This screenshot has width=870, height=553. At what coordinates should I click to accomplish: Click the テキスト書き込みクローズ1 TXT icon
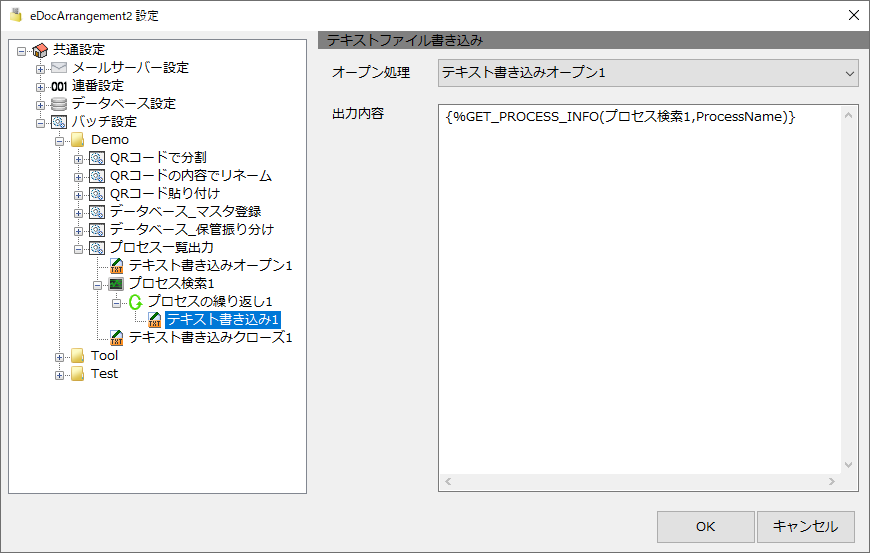pos(117,338)
